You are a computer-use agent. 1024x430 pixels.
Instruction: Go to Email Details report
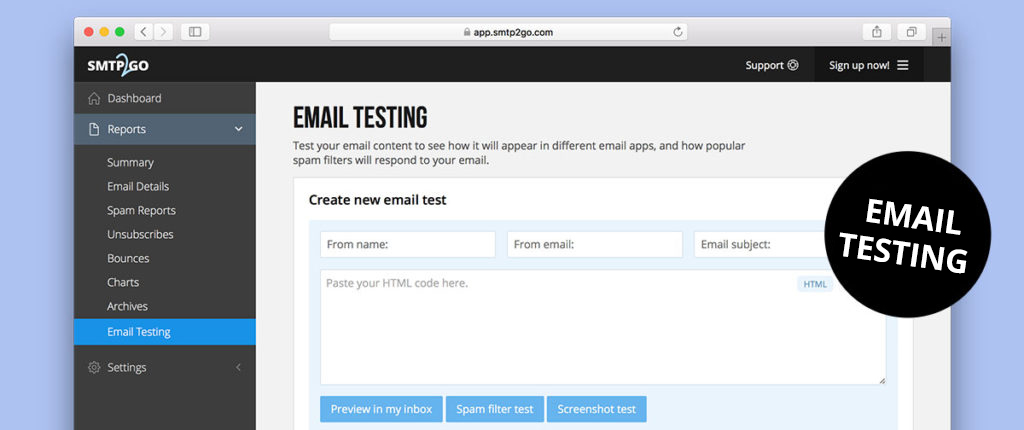[x=138, y=186]
